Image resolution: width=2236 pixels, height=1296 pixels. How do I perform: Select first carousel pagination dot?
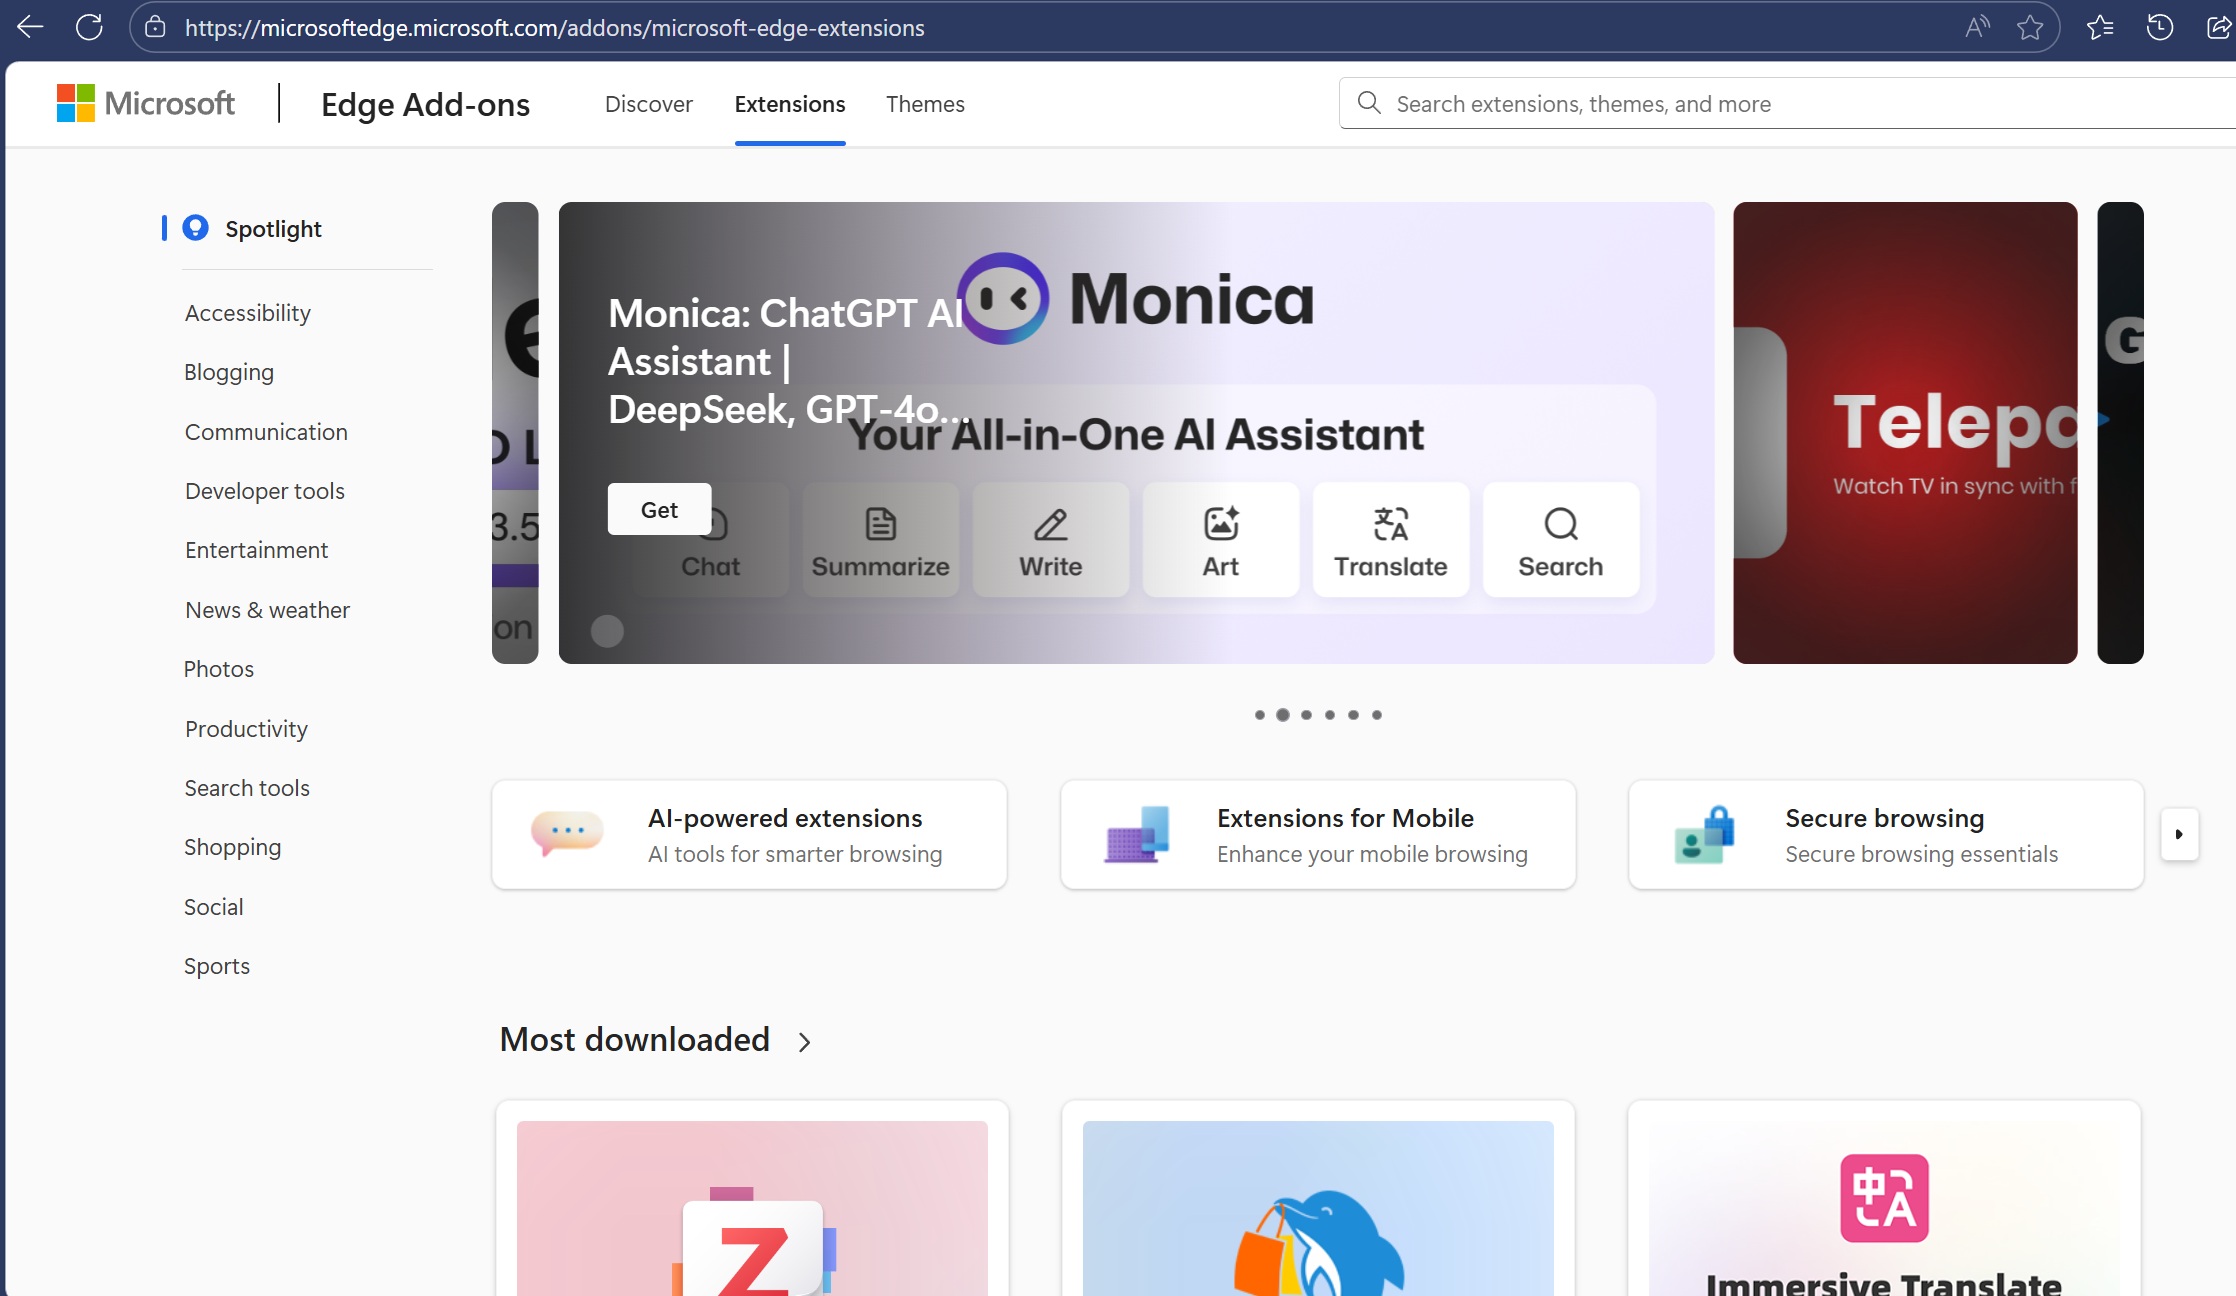(x=1259, y=715)
